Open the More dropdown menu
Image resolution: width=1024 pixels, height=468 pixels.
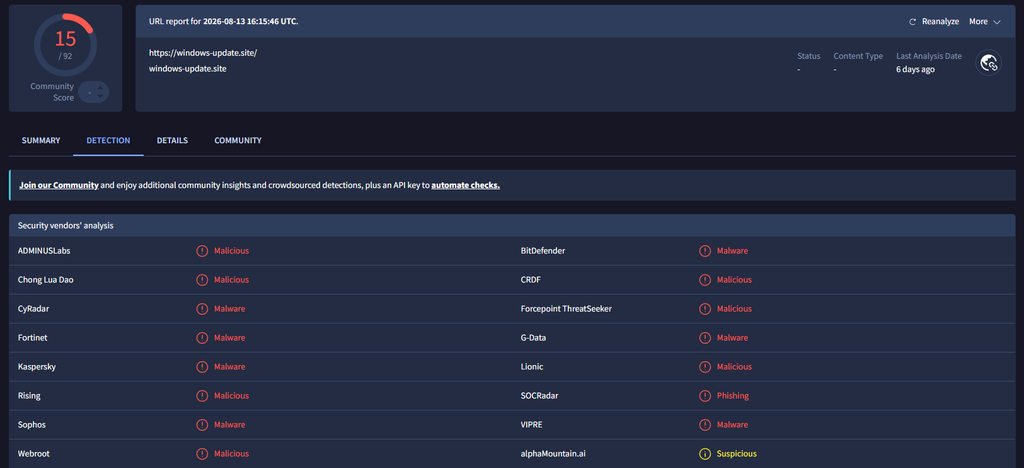[984, 22]
